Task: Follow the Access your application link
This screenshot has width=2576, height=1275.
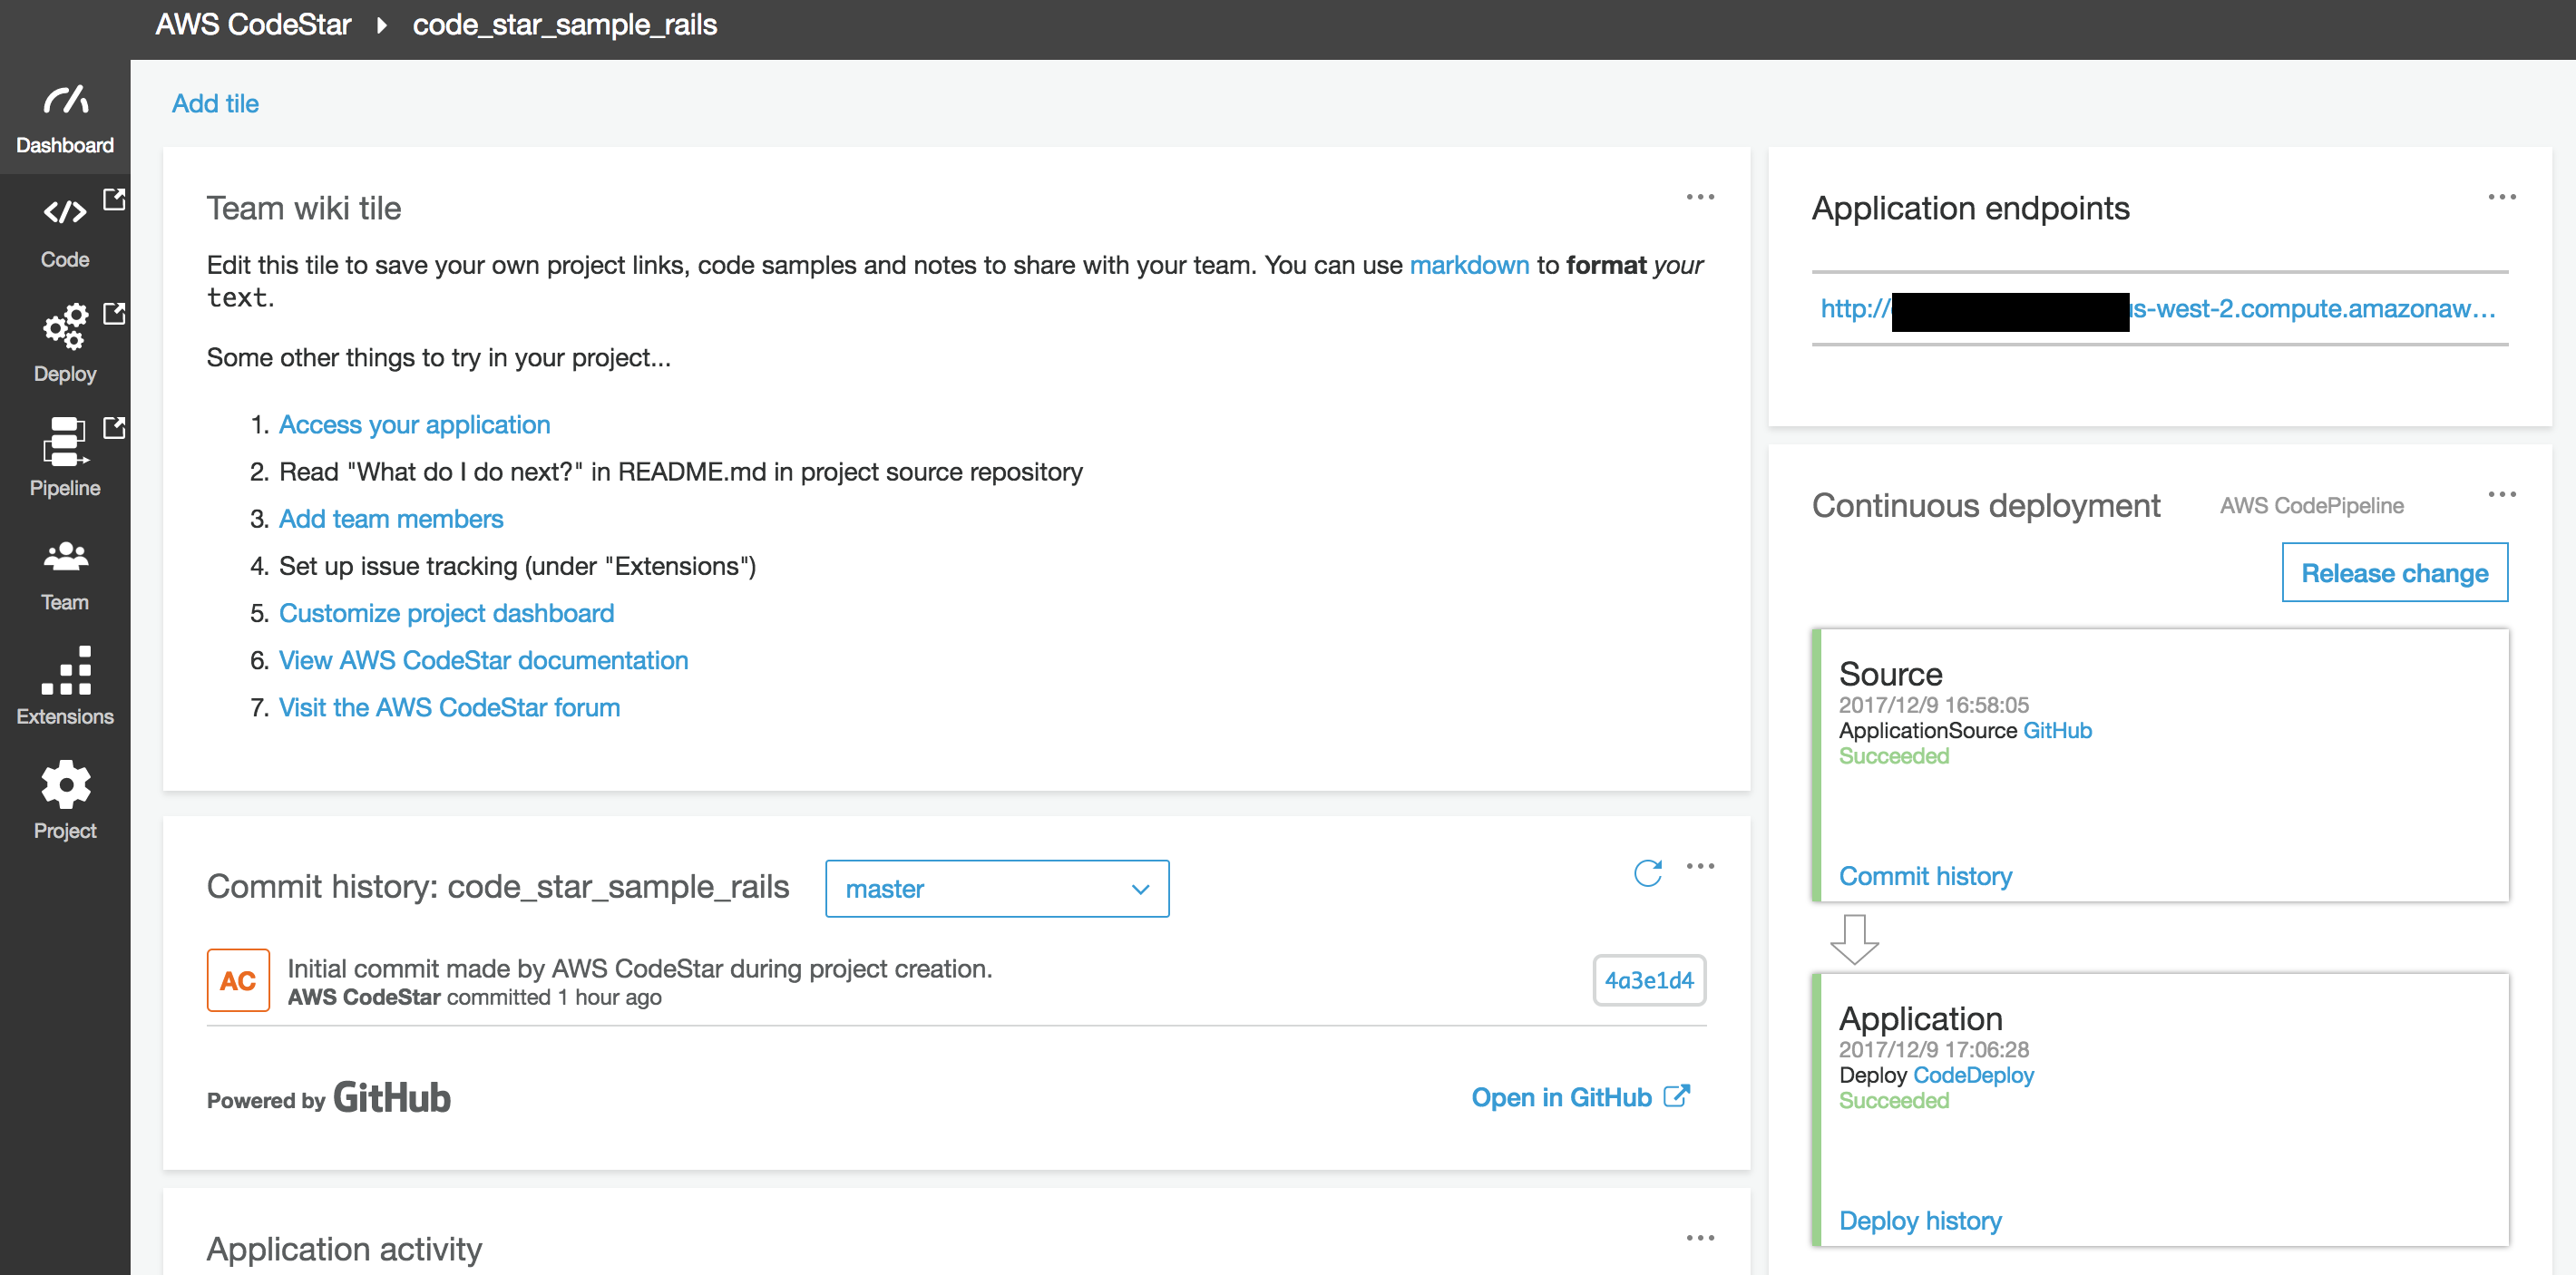Action: 414,424
